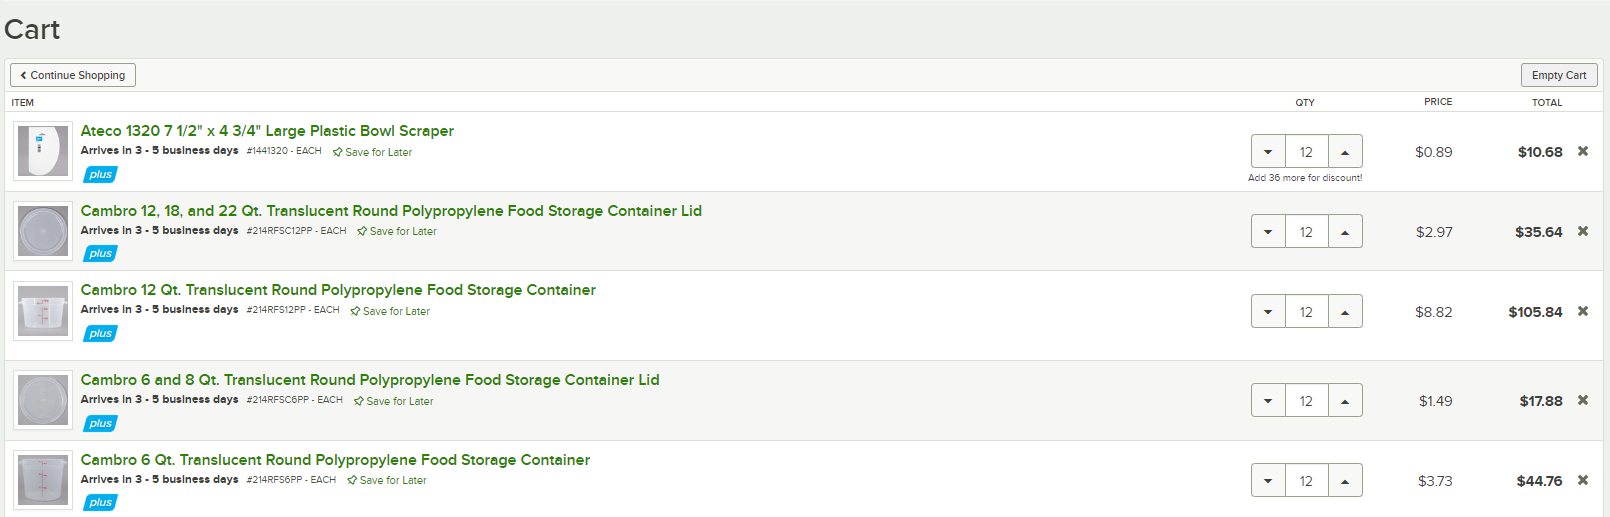Go back via Continue Shopping button
The width and height of the screenshot is (1610, 517).
click(x=73, y=75)
